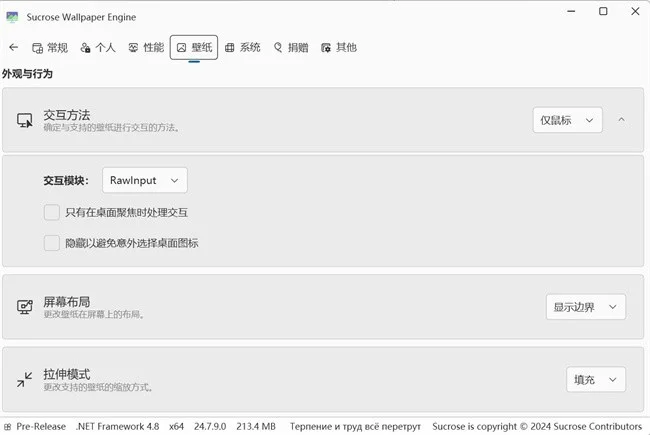Collapse the 交互方法 section chevron
This screenshot has width=650, height=435.
(x=621, y=120)
